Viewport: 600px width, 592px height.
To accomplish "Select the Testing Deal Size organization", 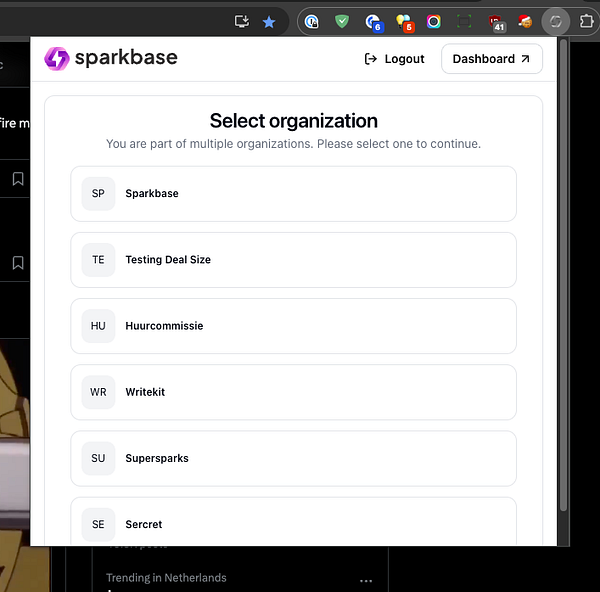I will coord(293,260).
